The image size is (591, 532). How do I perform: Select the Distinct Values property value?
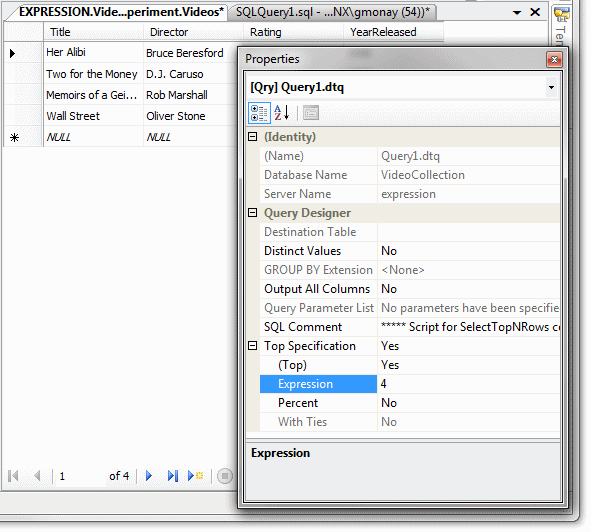(469, 251)
